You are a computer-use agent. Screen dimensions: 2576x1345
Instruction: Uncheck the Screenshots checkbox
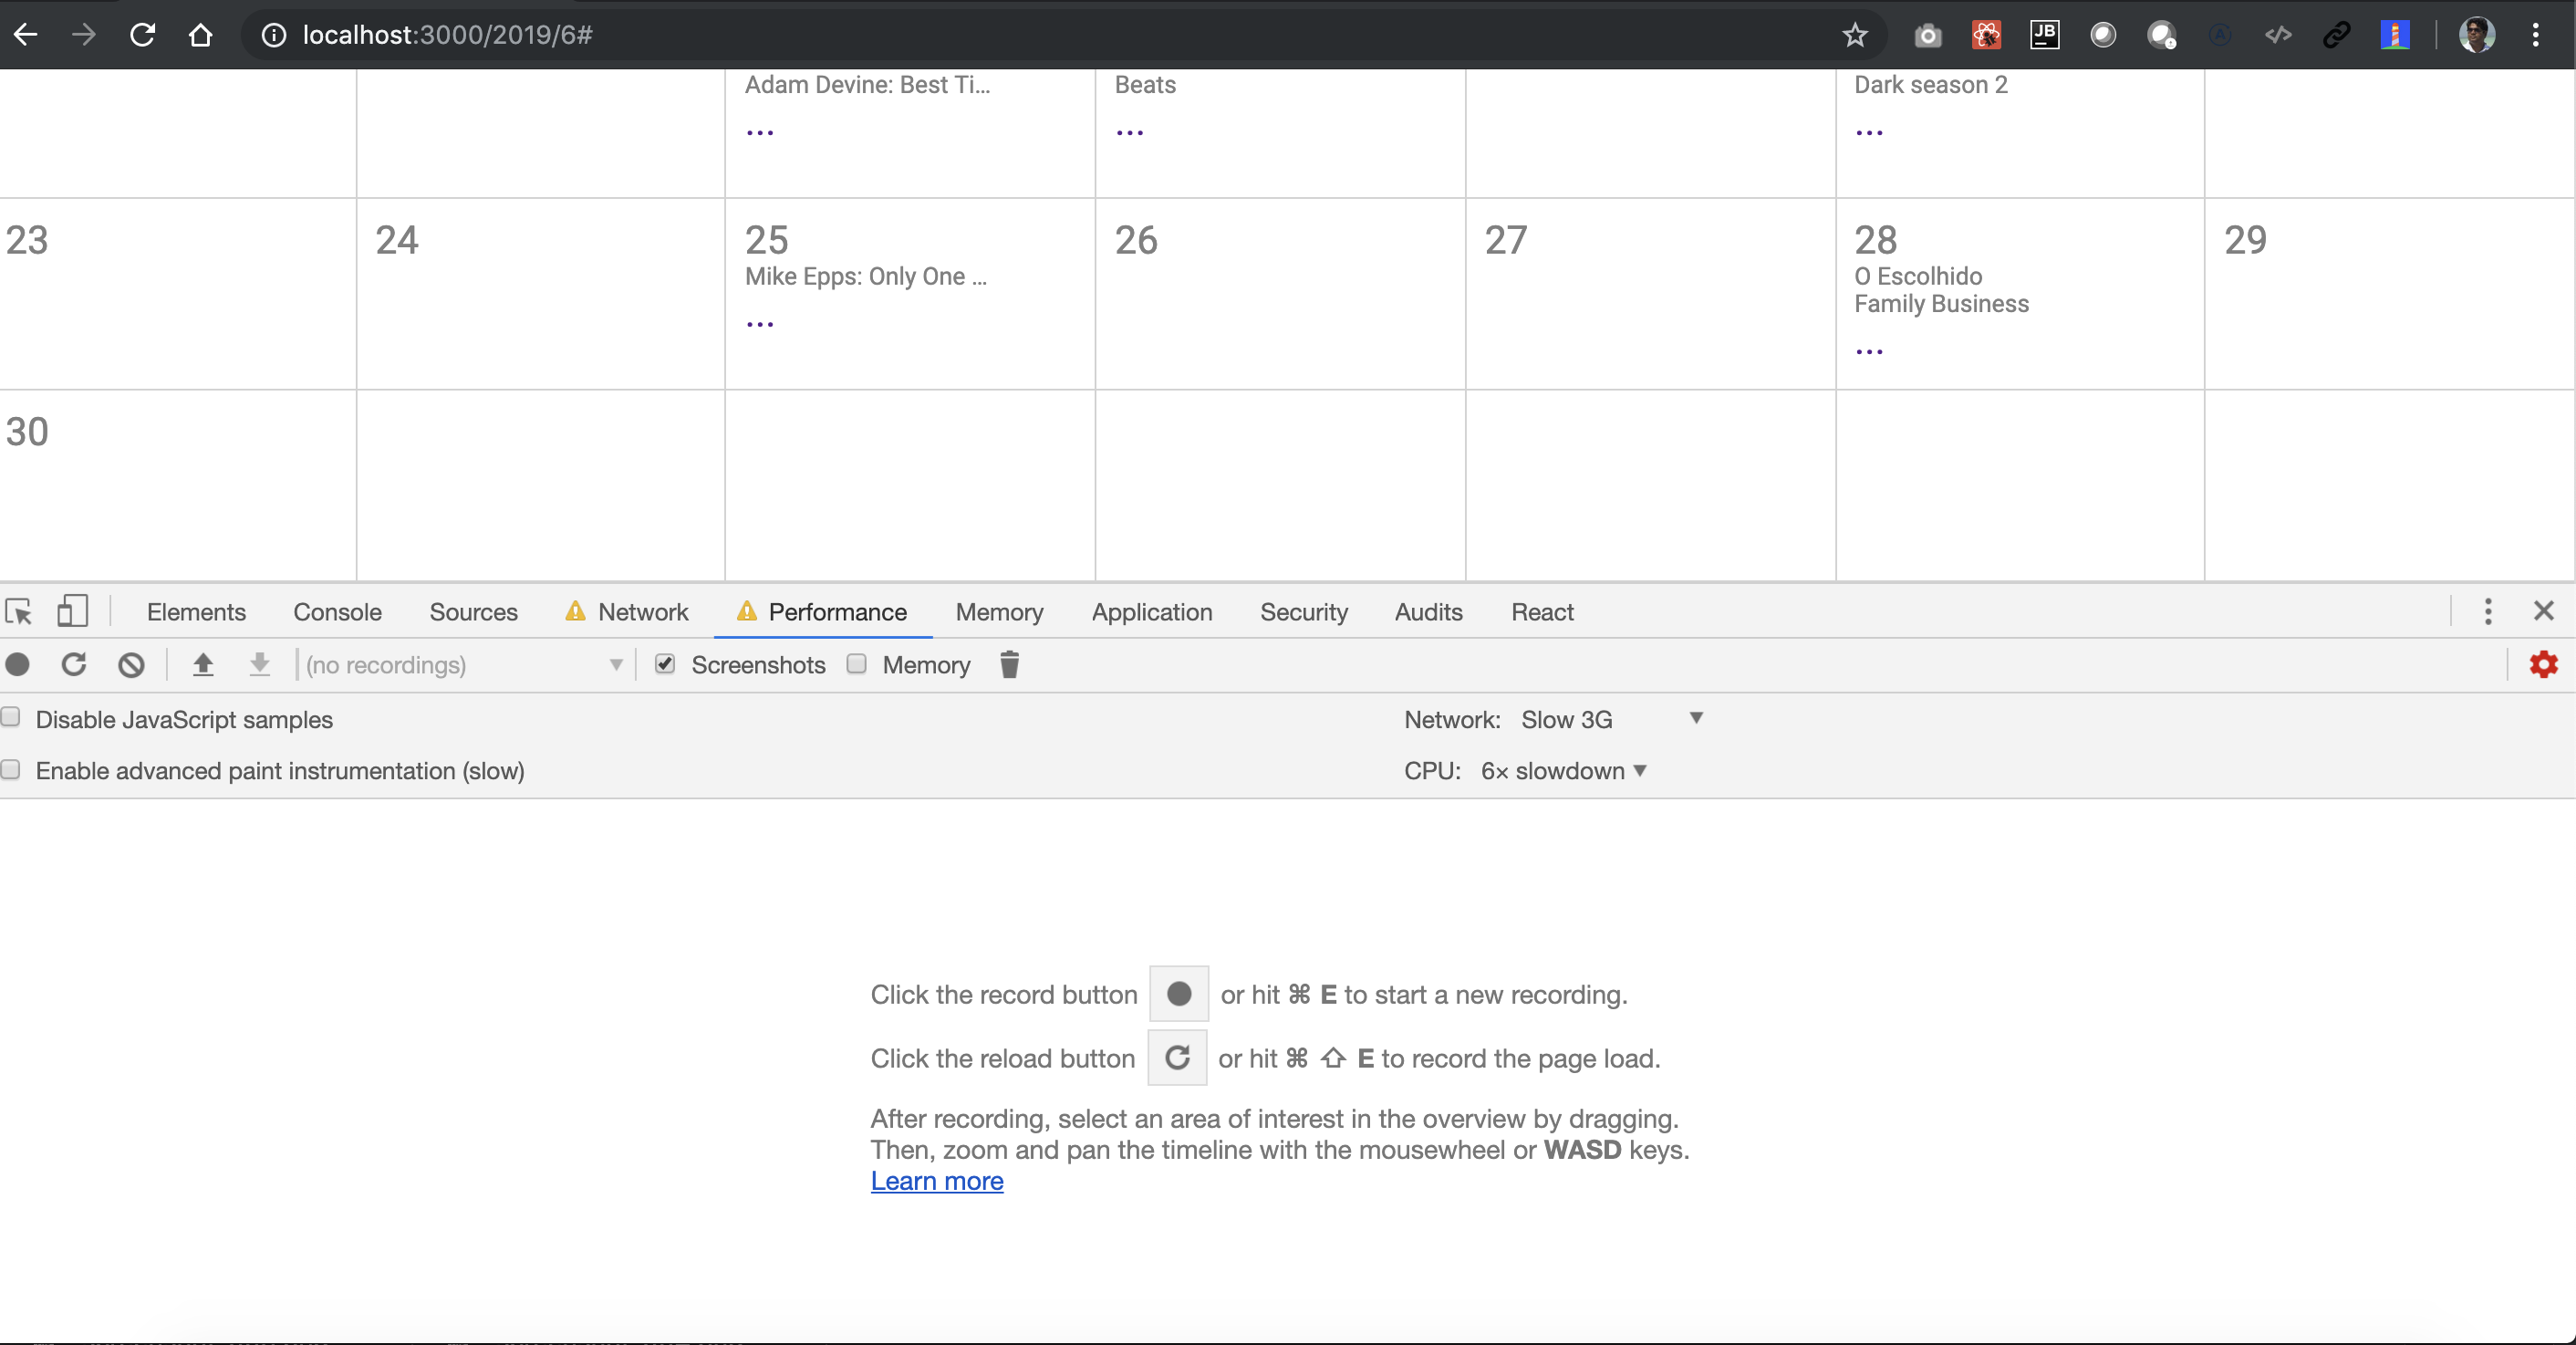pos(665,664)
